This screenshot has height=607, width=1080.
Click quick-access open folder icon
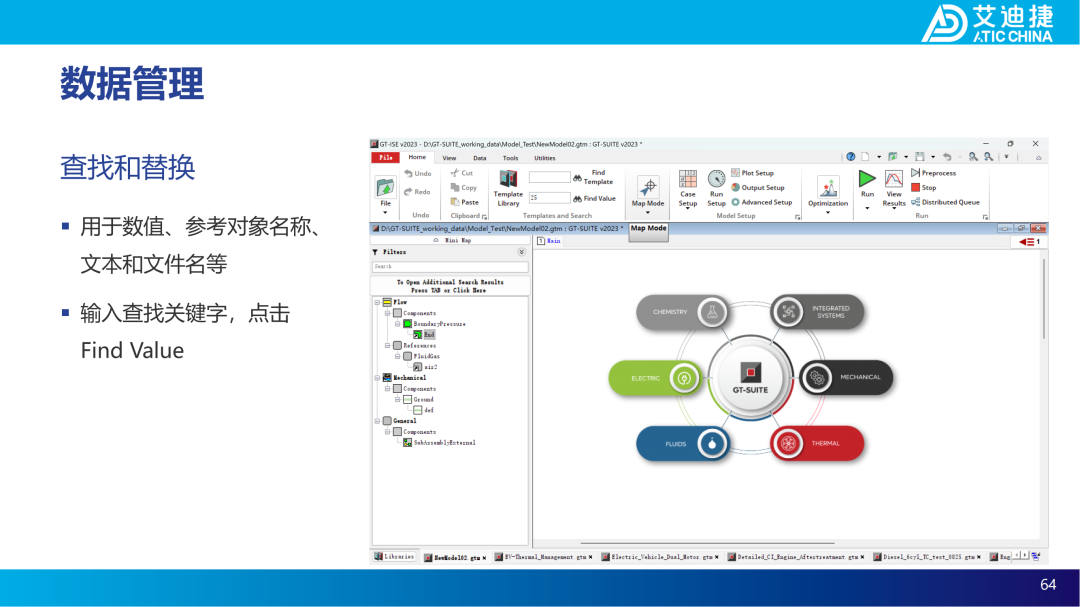click(893, 157)
